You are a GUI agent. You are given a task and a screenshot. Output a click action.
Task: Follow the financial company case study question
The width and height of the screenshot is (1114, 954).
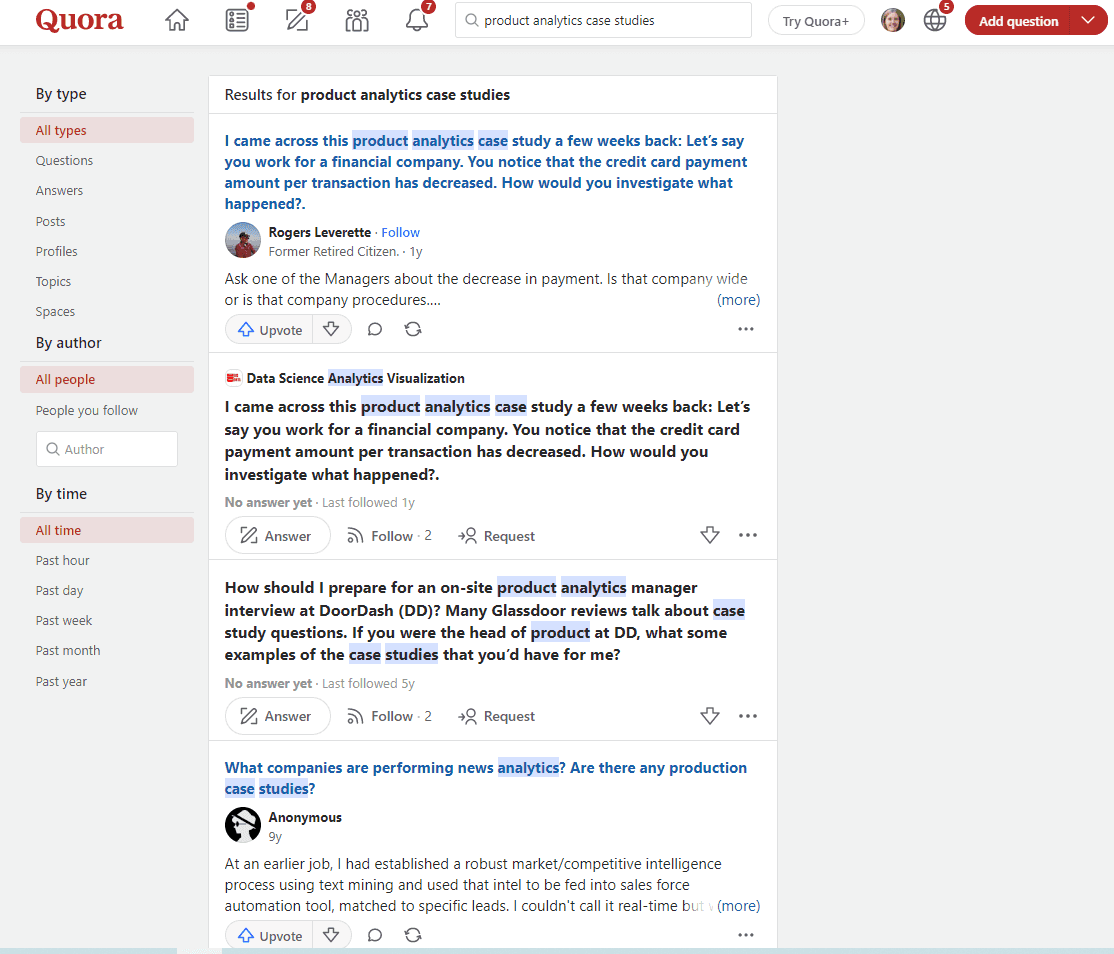(389, 536)
